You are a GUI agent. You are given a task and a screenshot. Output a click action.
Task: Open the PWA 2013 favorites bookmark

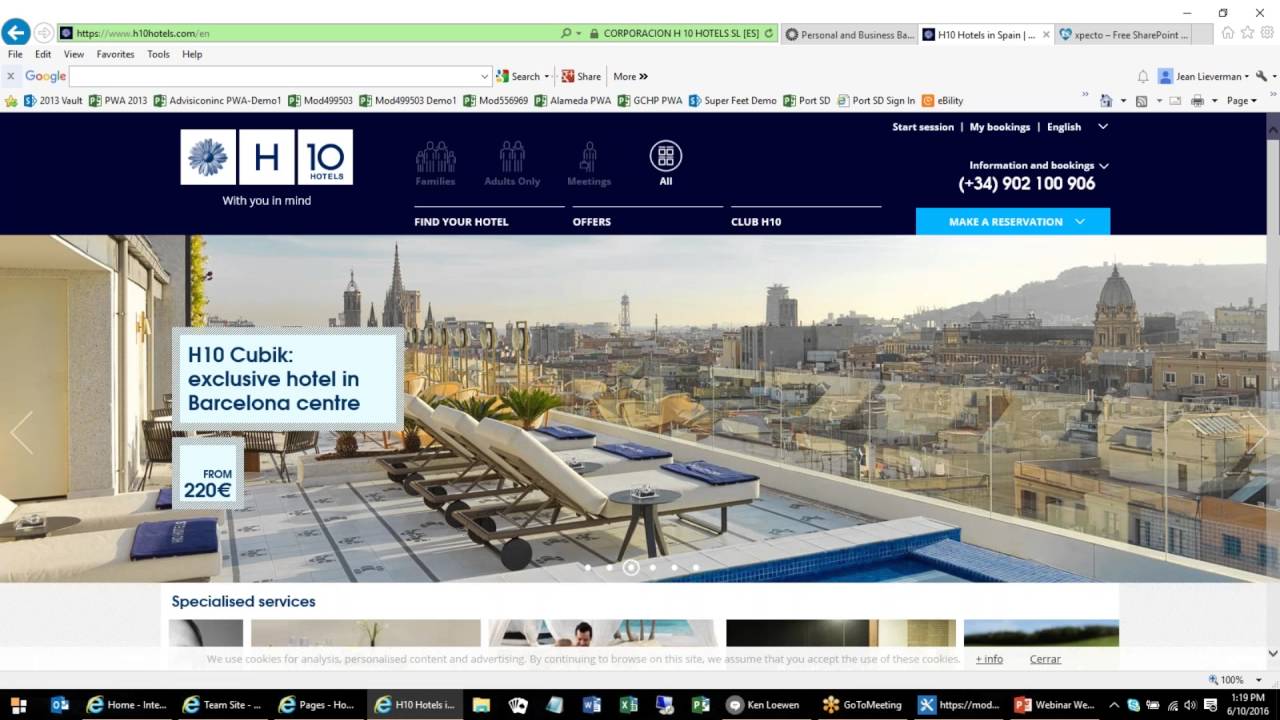[118, 101]
